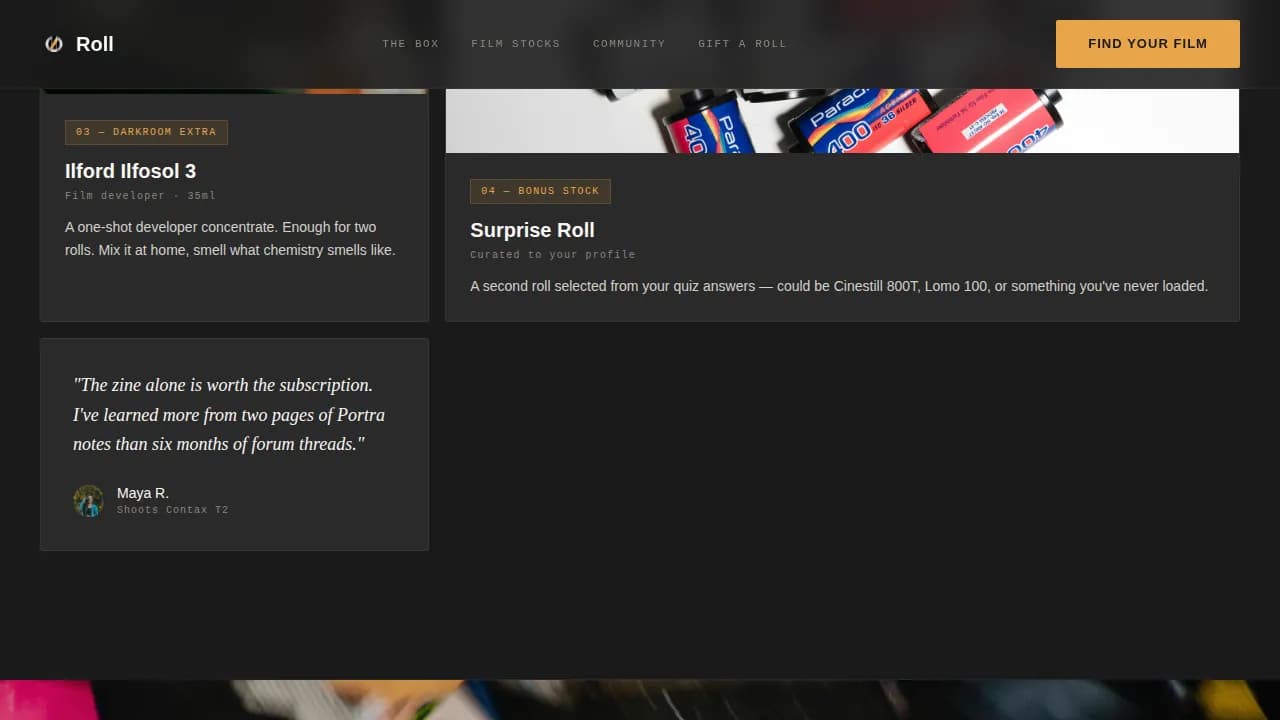Click the film canisters photo in Surprise Roll card
This screenshot has height=720, width=1280.
[x=840, y=115]
